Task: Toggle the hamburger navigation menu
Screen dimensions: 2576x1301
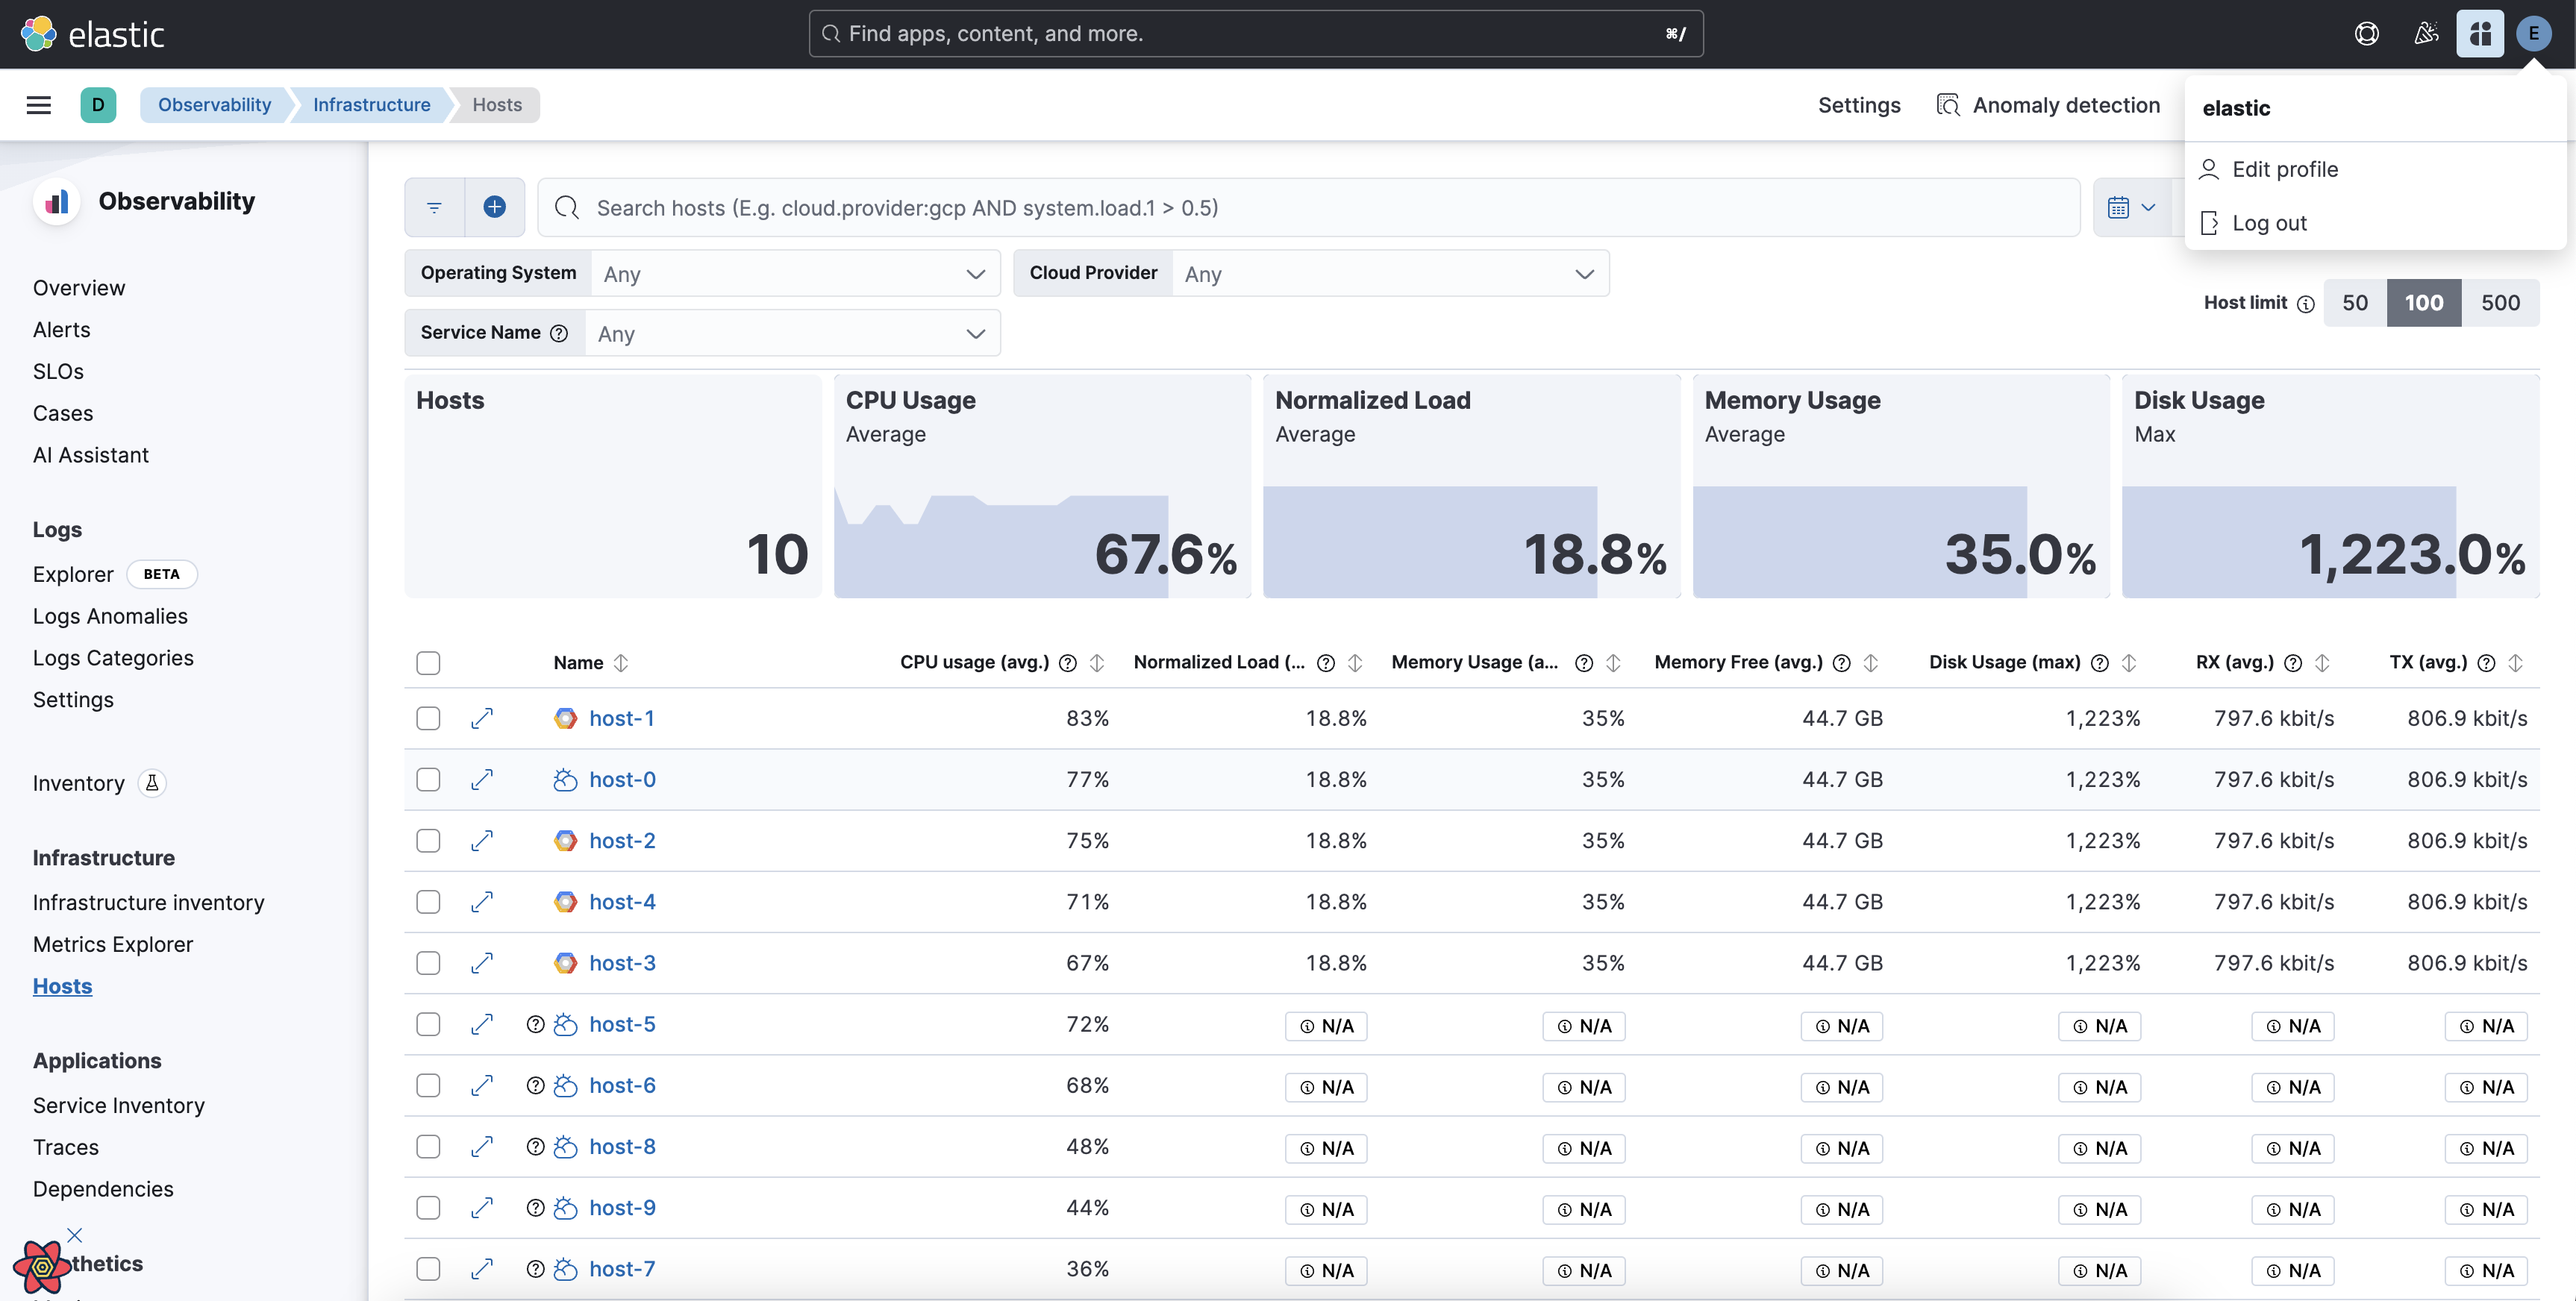Action: click(x=39, y=105)
